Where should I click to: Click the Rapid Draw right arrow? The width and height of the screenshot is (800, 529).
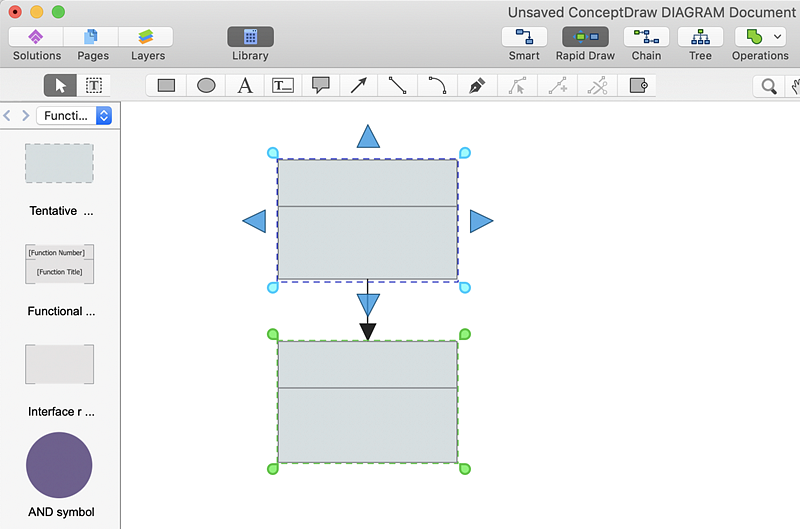pyautogui.click(x=481, y=221)
